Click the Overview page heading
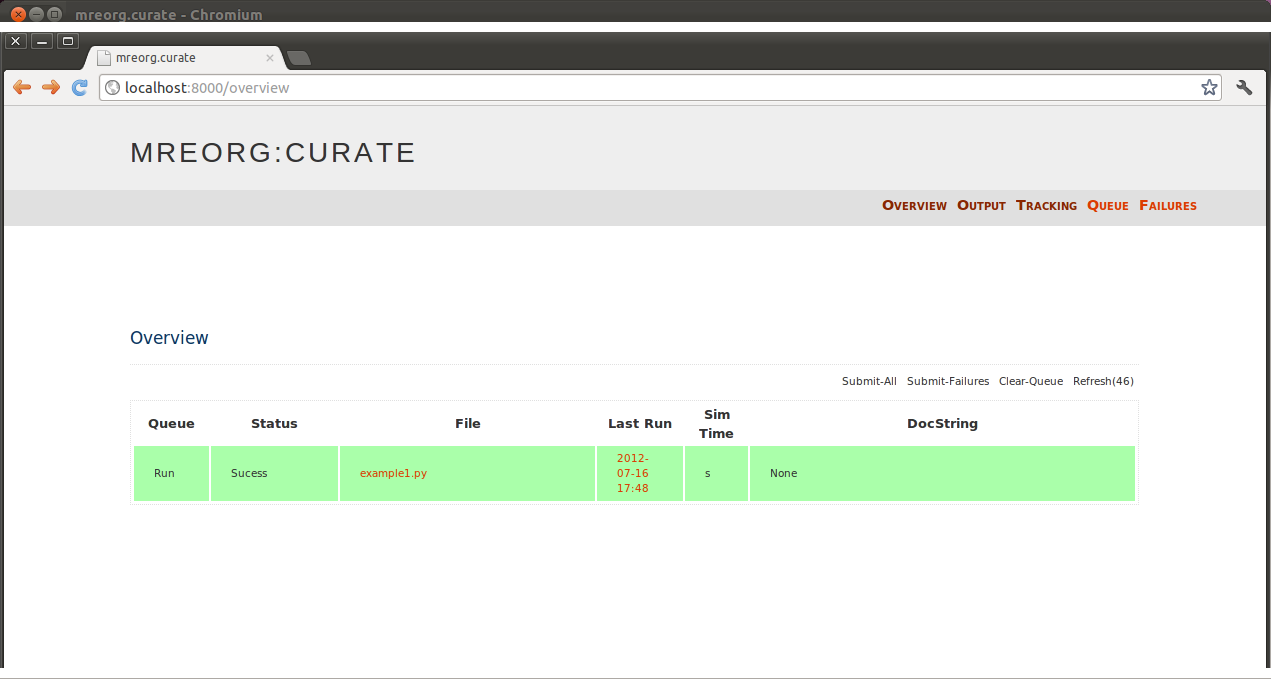1271x679 pixels. (x=169, y=338)
